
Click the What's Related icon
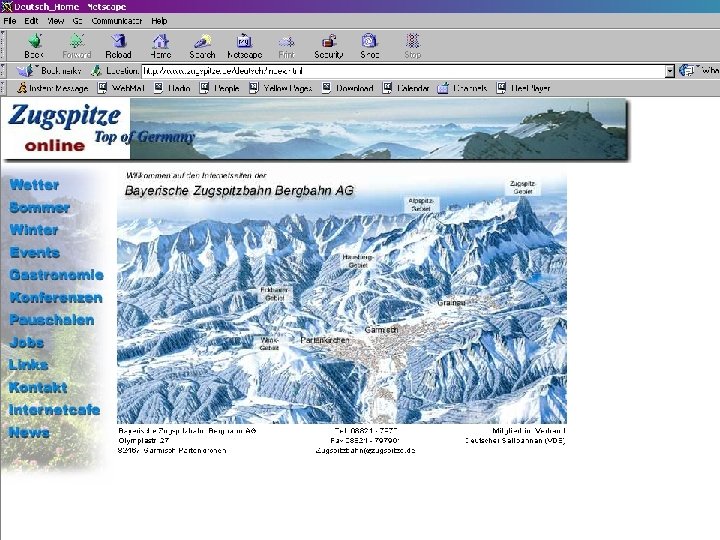click(686, 71)
